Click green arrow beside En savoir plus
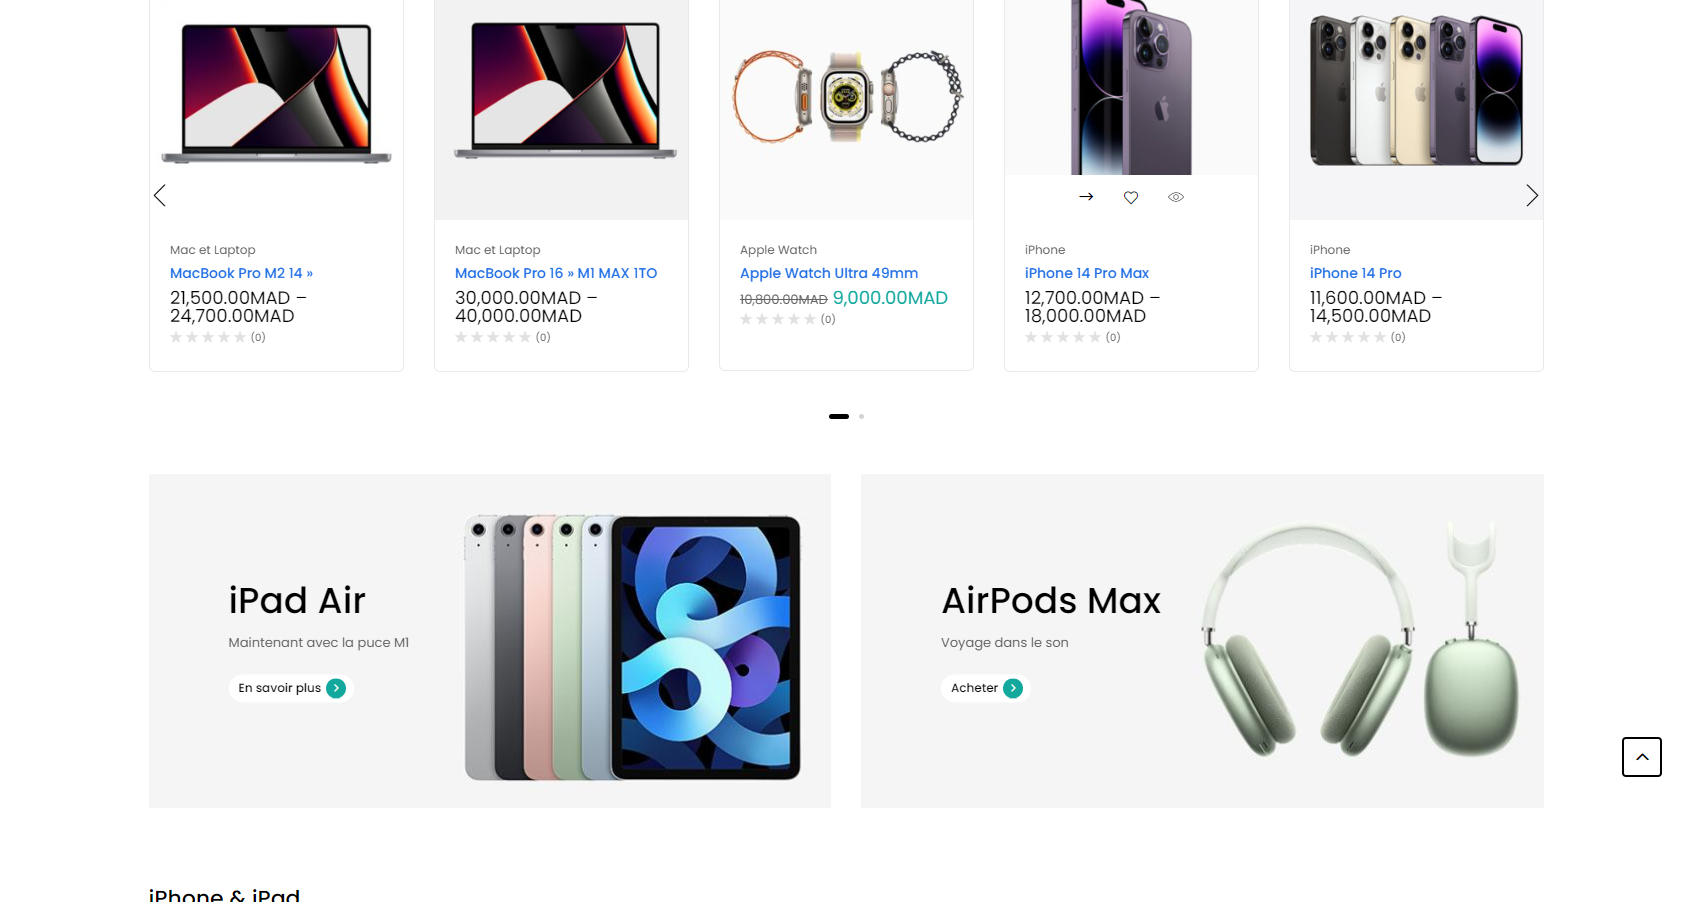This screenshot has height=902, width=1692. (336, 688)
